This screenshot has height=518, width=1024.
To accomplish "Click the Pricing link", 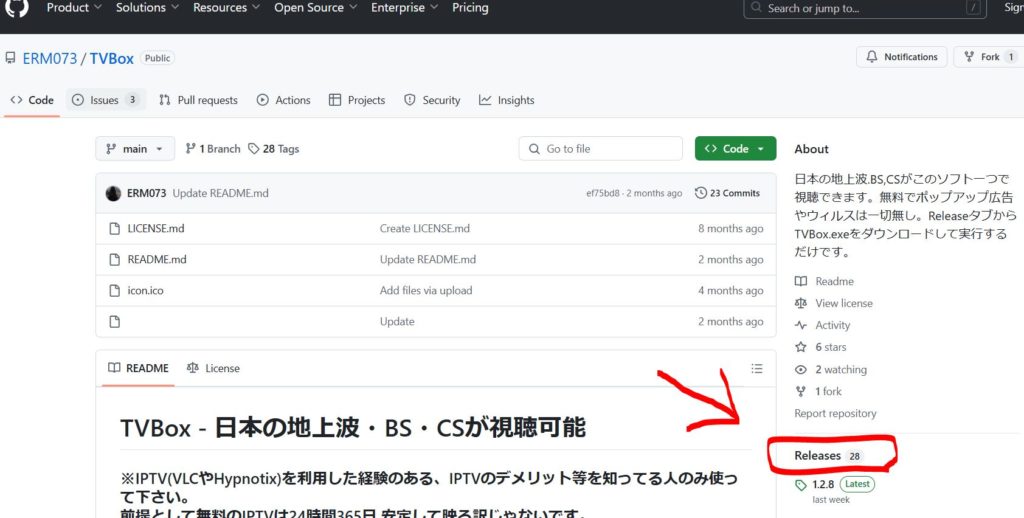I will [x=470, y=8].
